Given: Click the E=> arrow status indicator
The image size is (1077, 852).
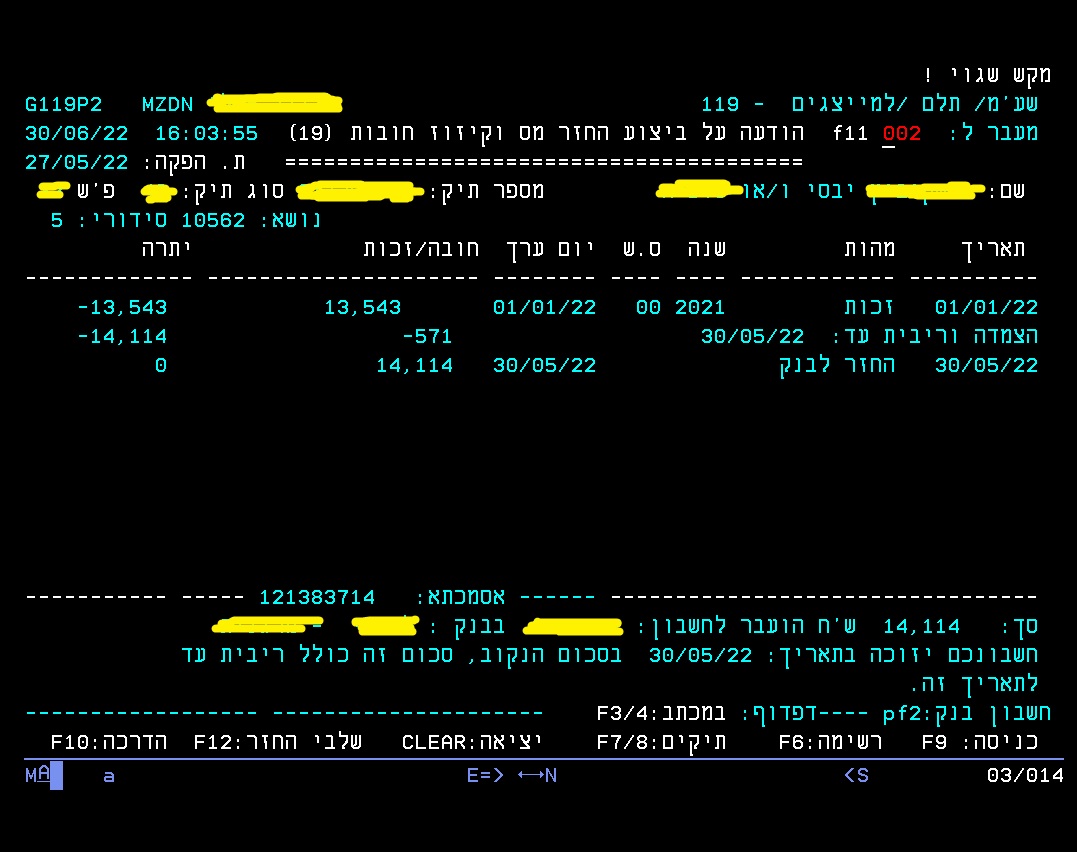Looking at the screenshot, I should click(x=485, y=775).
